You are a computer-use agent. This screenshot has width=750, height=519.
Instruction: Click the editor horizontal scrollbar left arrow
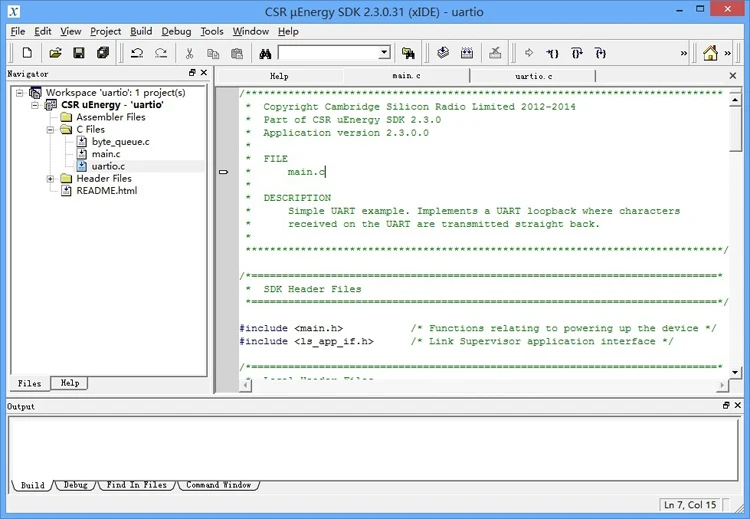(246, 385)
